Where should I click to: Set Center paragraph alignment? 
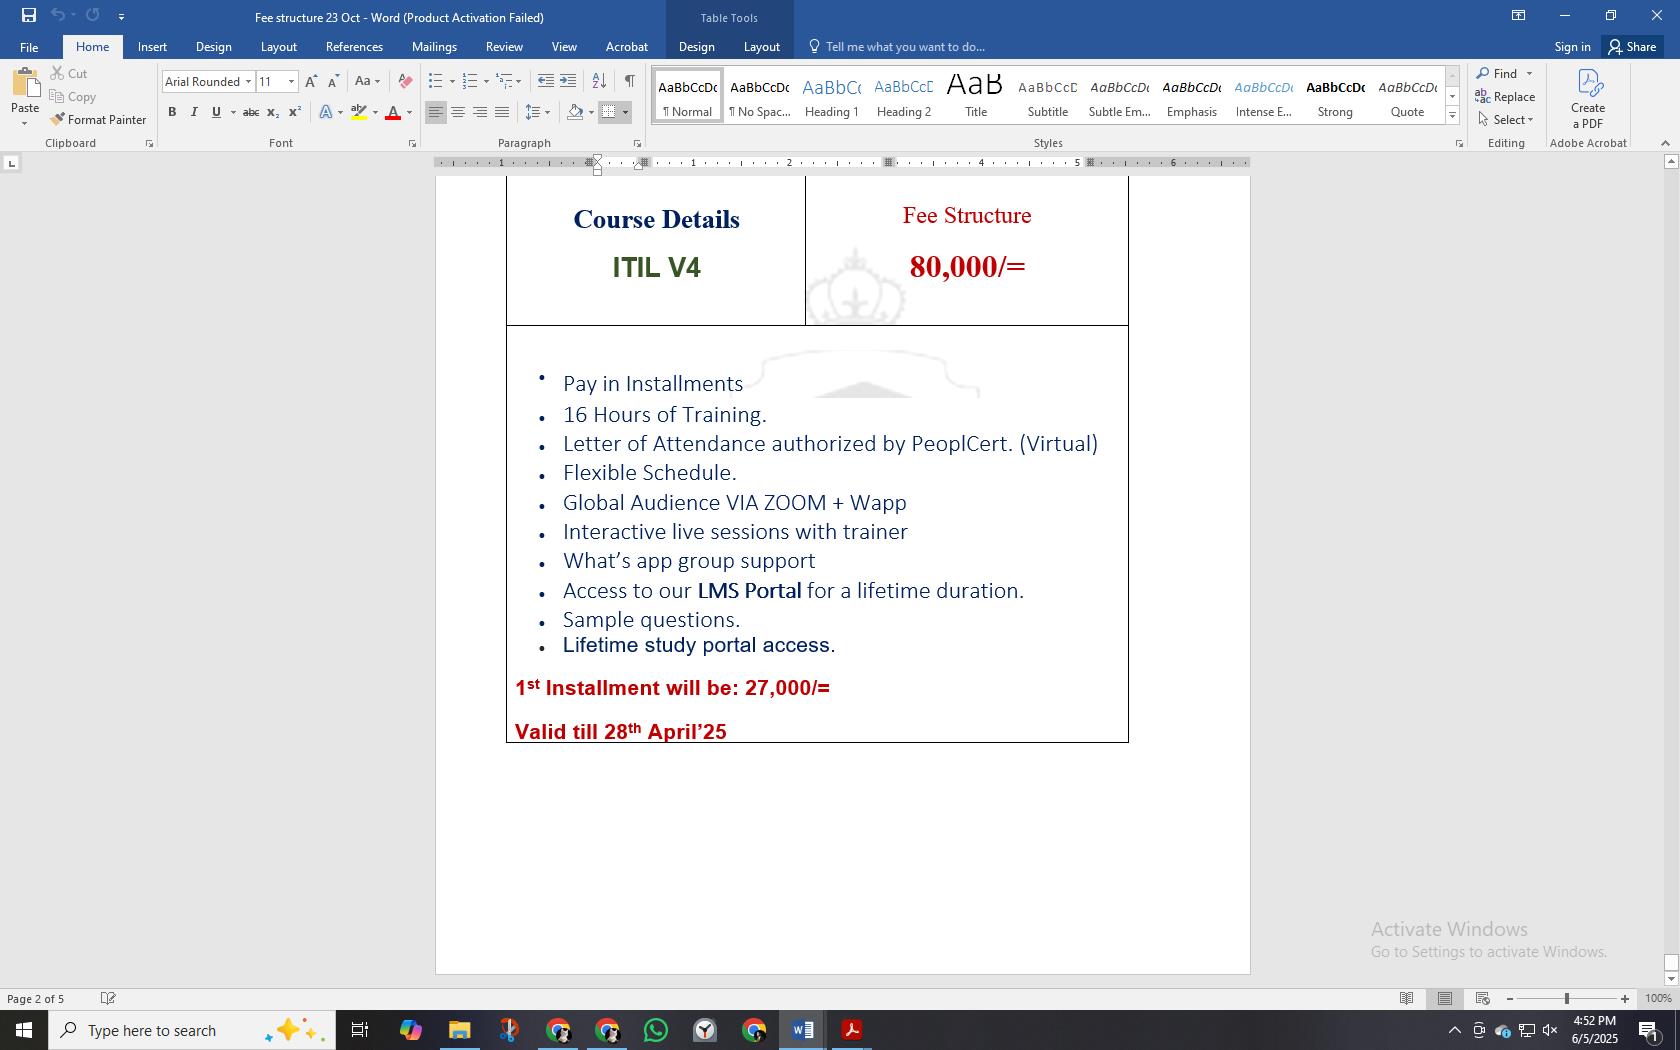[x=458, y=112]
